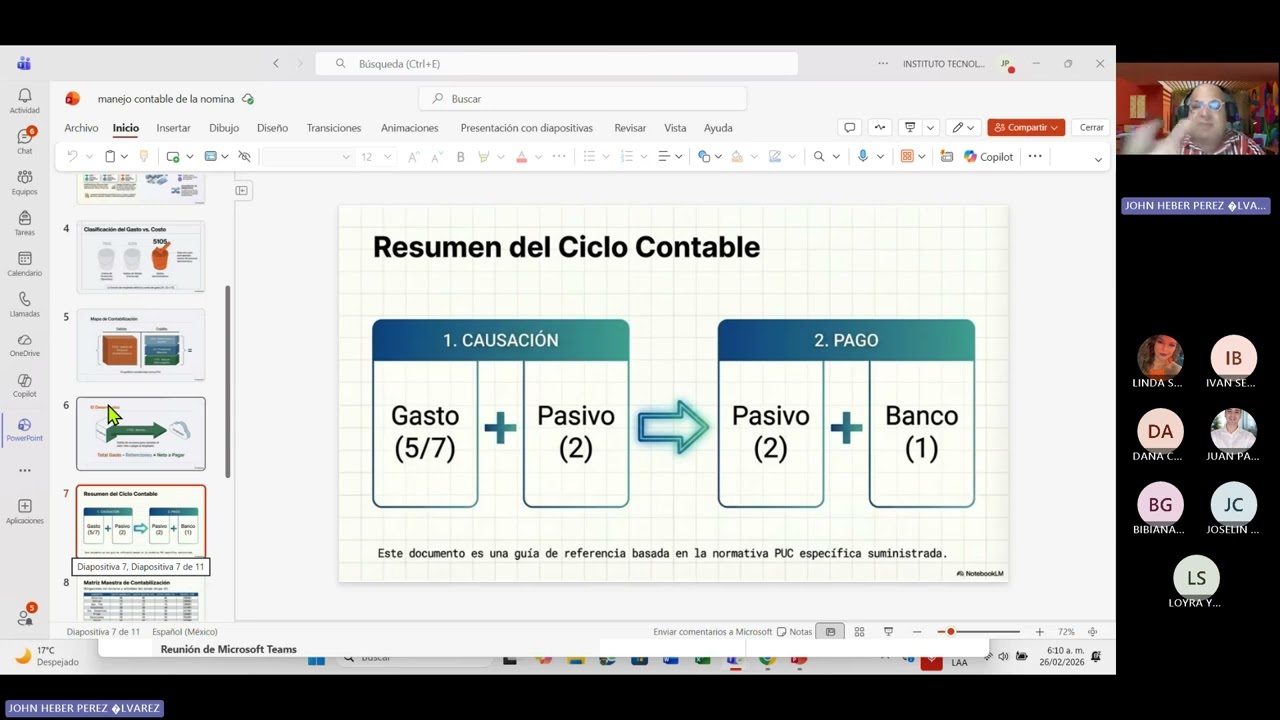Switch to the Insertar tab
The width and height of the screenshot is (1280, 720).
[x=173, y=128]
